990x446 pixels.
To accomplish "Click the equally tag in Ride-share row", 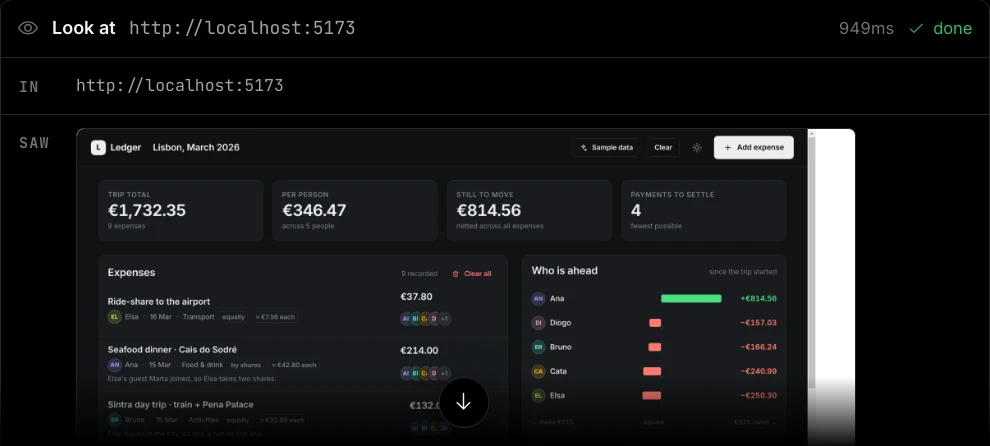I will [x=233, y=317].
